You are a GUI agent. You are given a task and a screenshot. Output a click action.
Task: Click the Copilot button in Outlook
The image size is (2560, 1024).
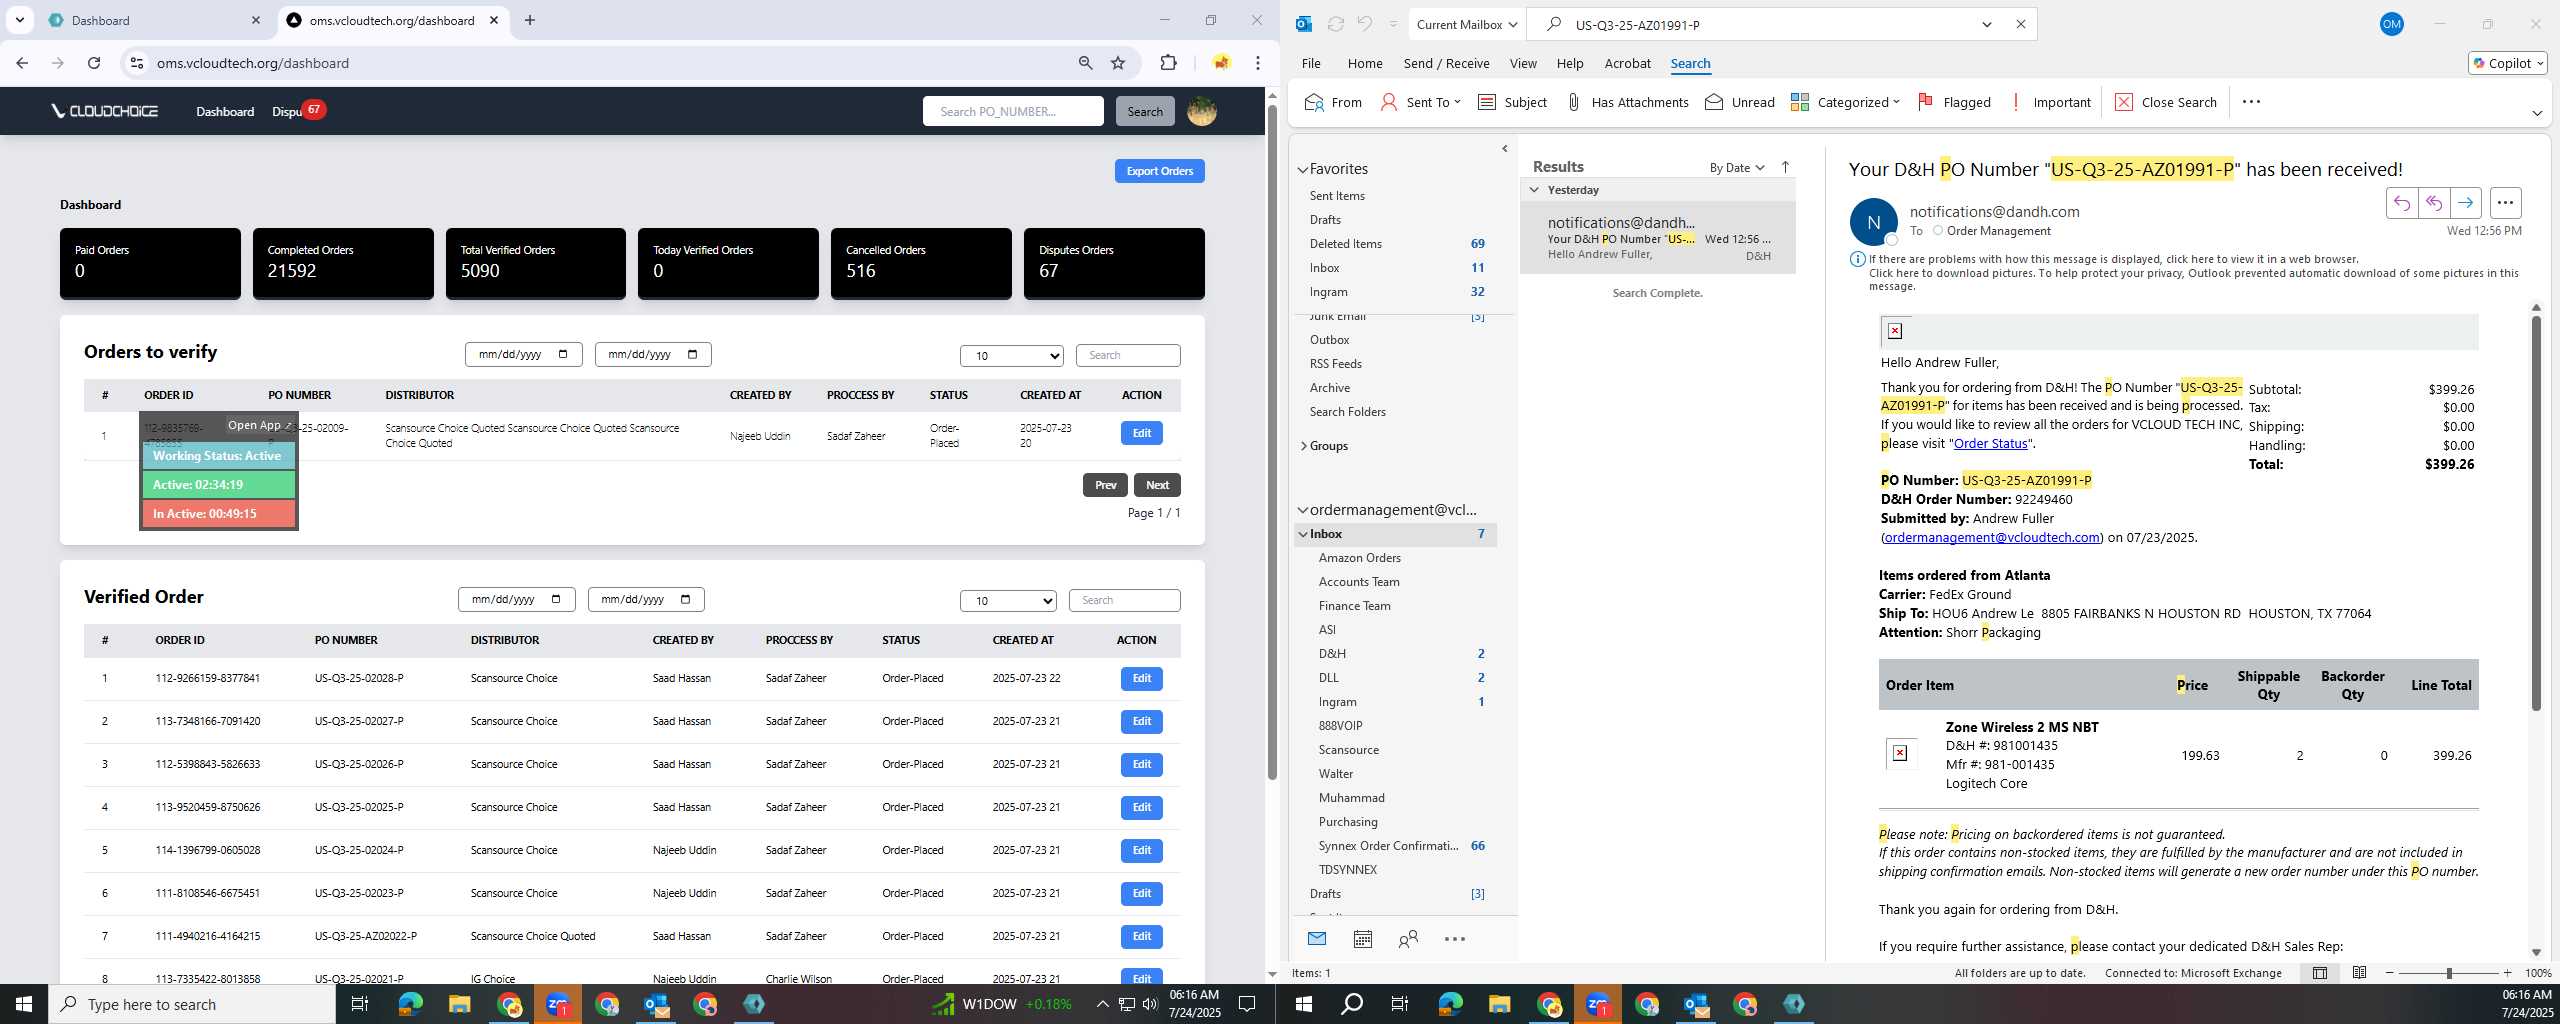2507,63
